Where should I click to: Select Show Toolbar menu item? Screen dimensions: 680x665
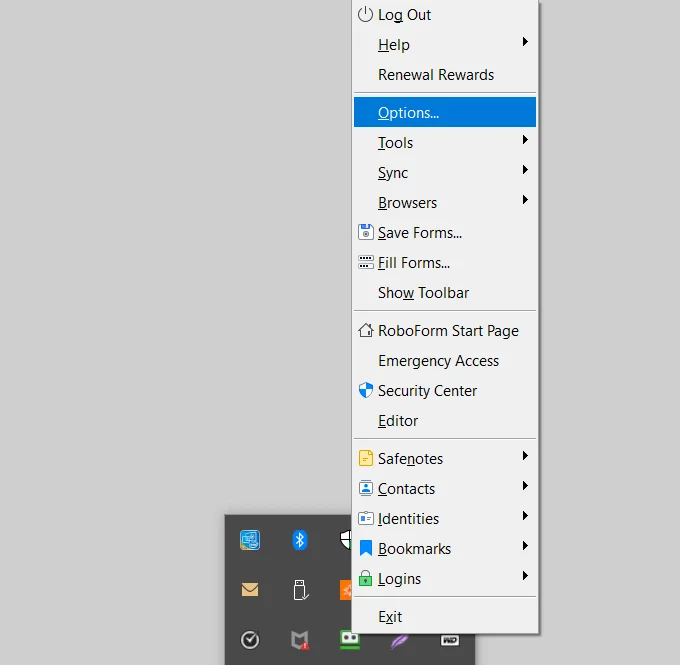coord(445,293)
